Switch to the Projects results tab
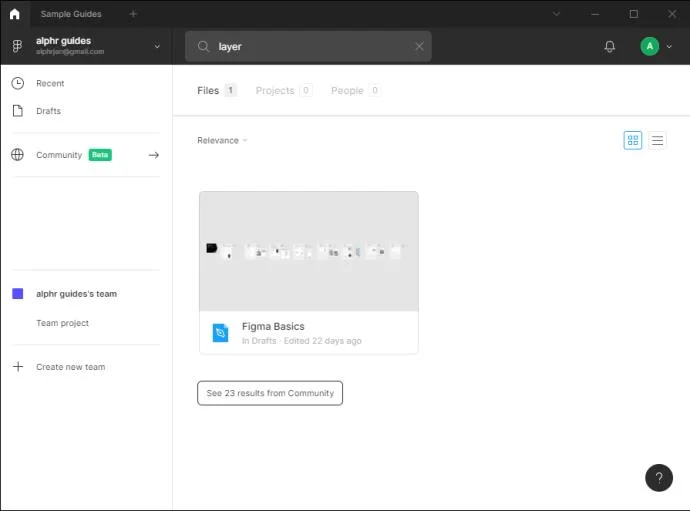 [284, 90]
